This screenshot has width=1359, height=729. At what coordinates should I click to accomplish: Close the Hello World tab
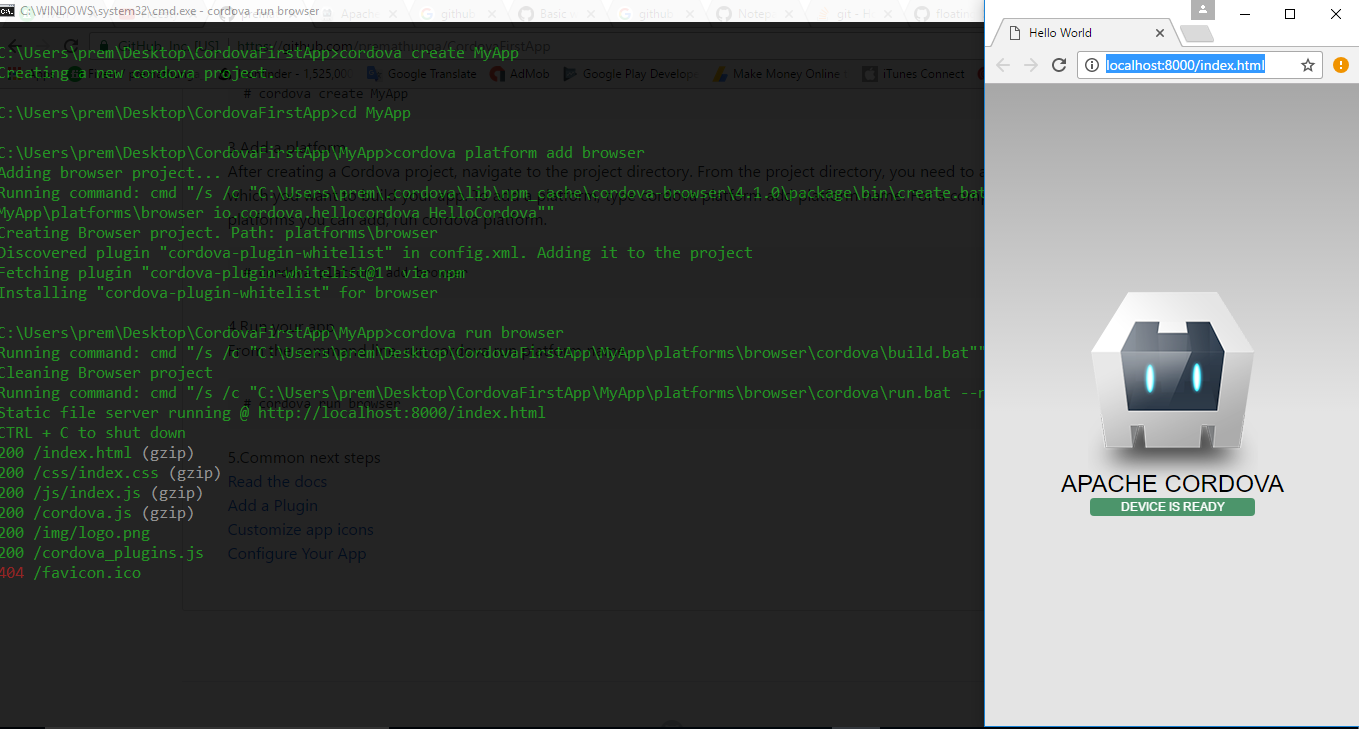pyautogui.click(x=1160, y=33)
